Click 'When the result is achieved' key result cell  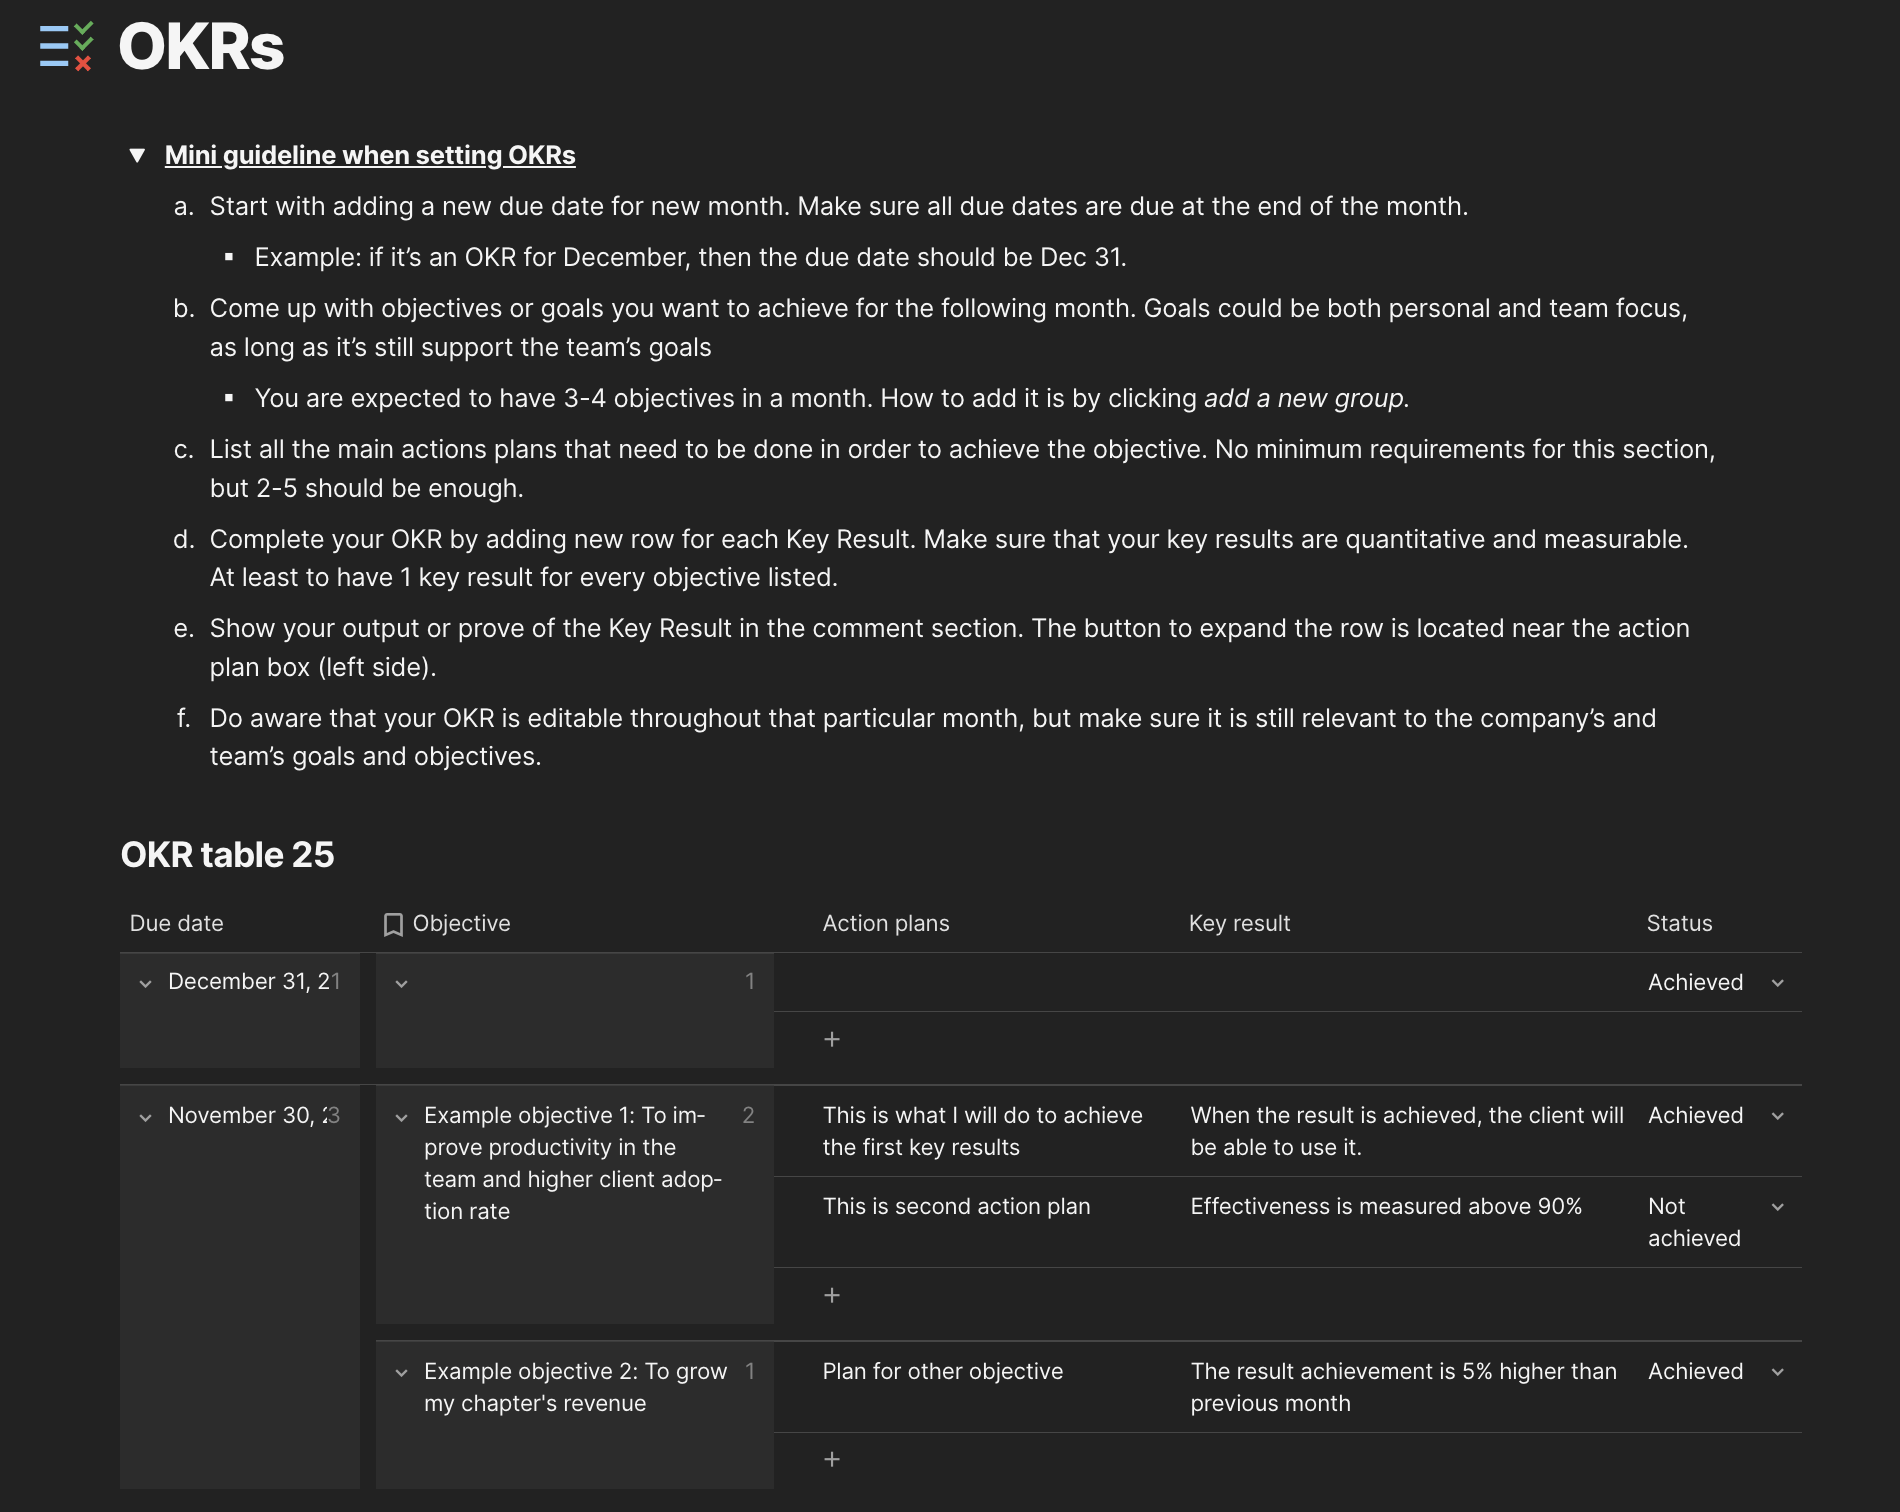[1406, 1131]
